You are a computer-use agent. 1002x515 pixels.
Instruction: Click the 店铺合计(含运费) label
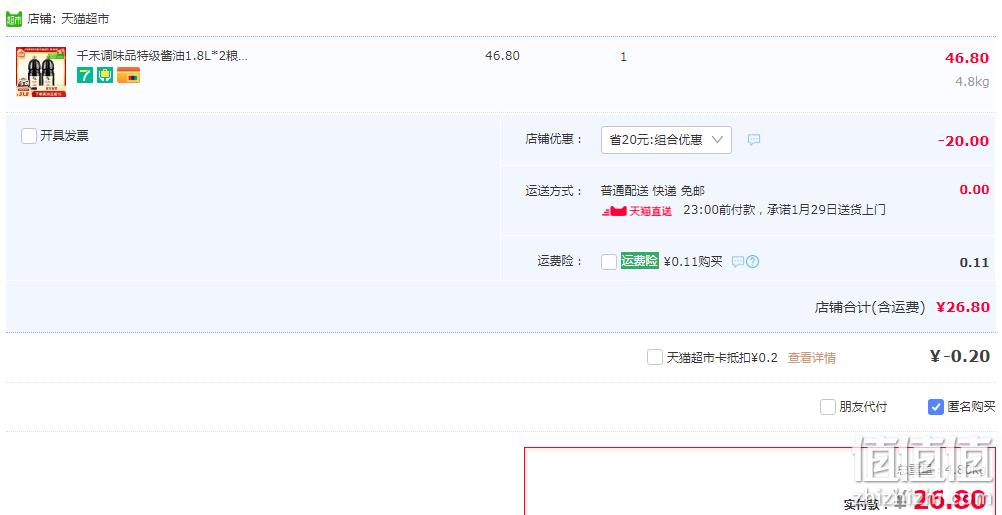870,307
